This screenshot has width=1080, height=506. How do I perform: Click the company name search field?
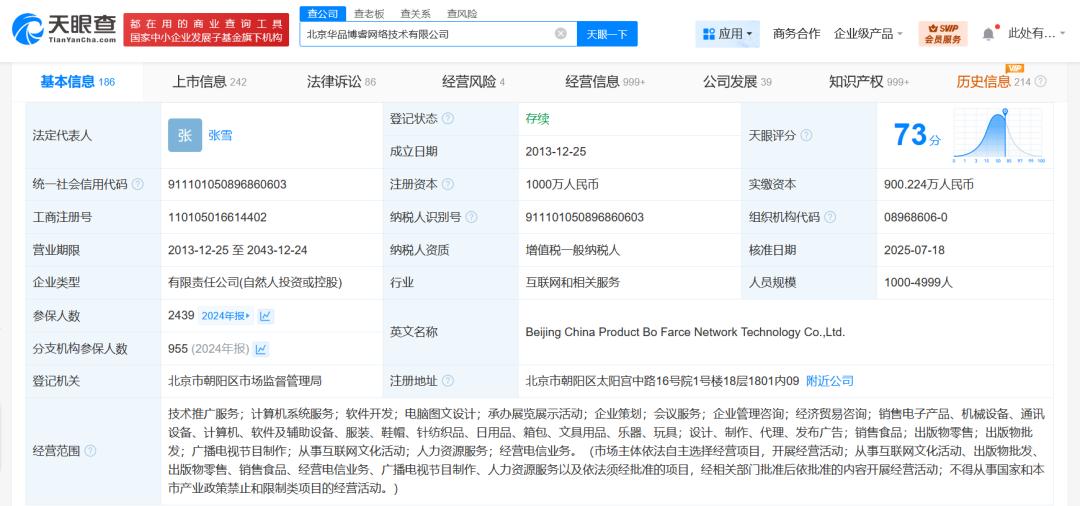click(x=425, y=34)
